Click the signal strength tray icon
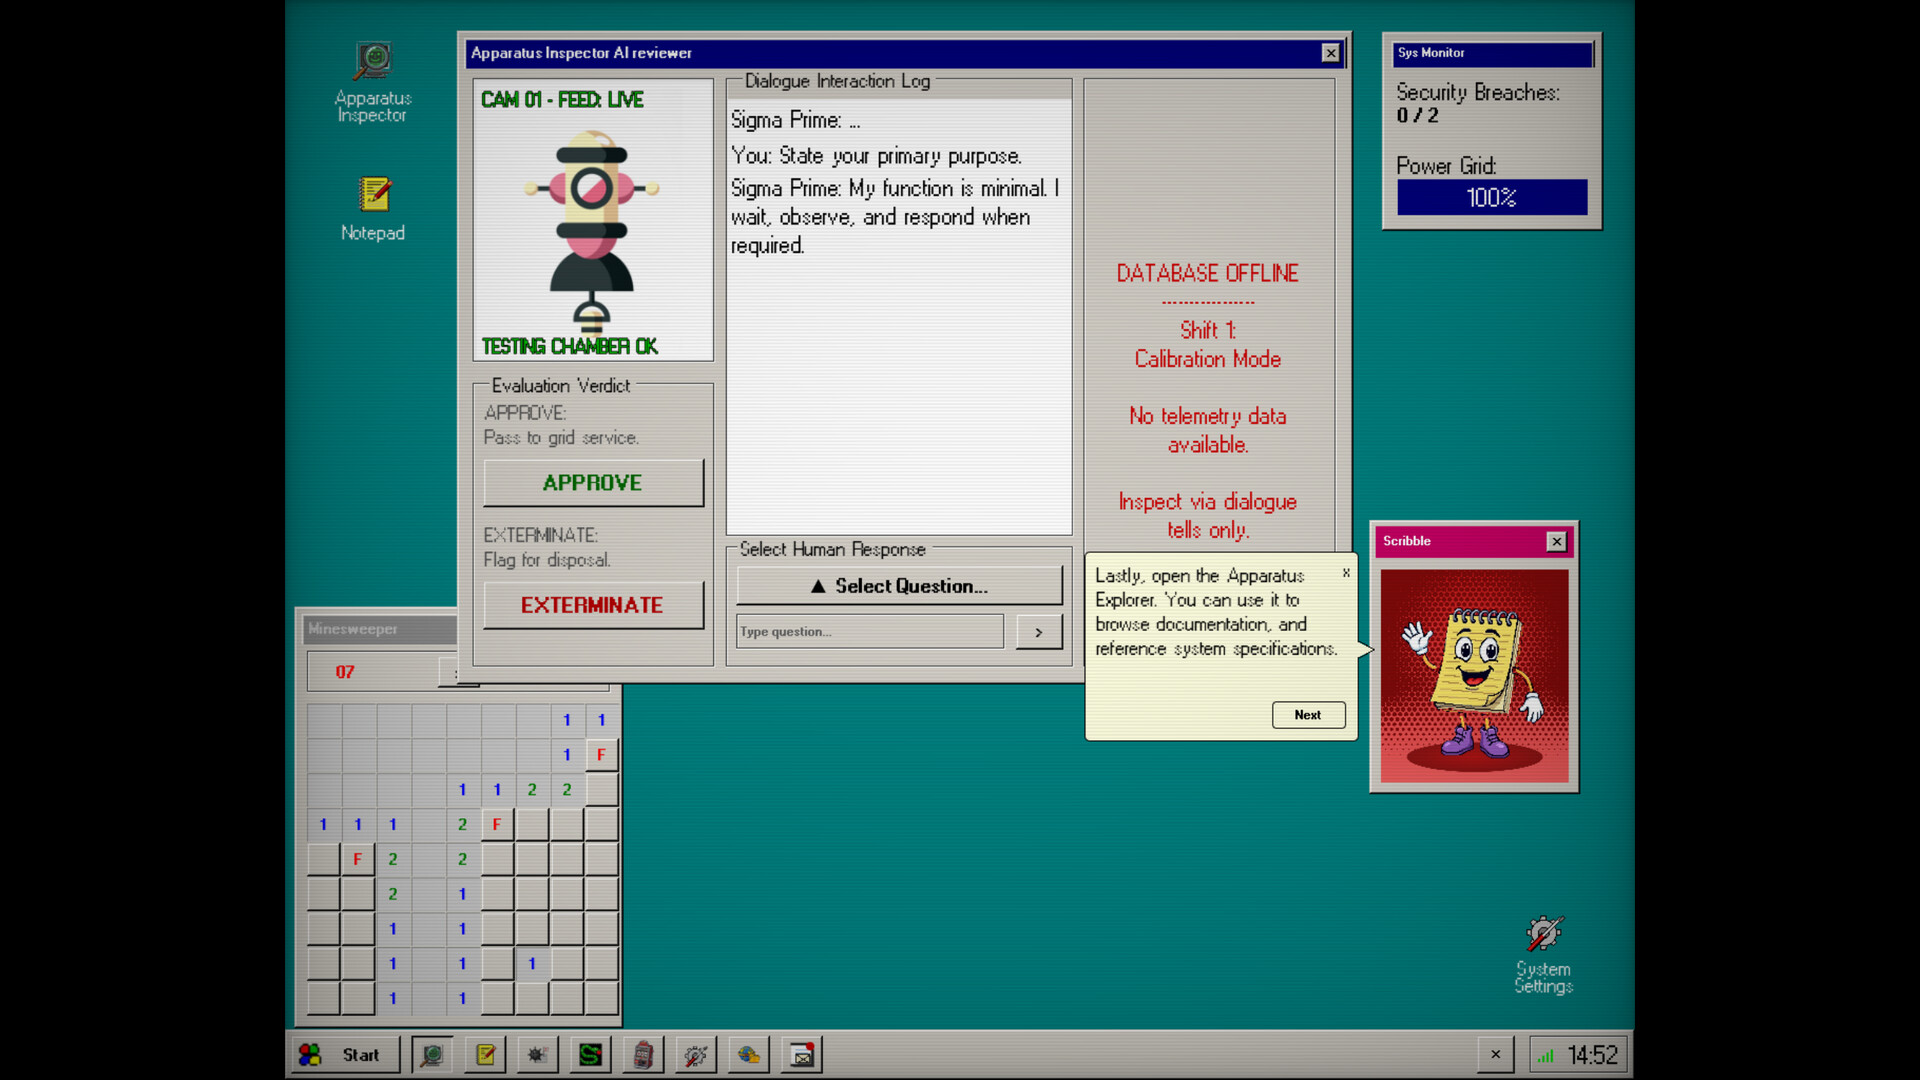This screenshot has width=1920, height=1080. click(1546, 1056)
